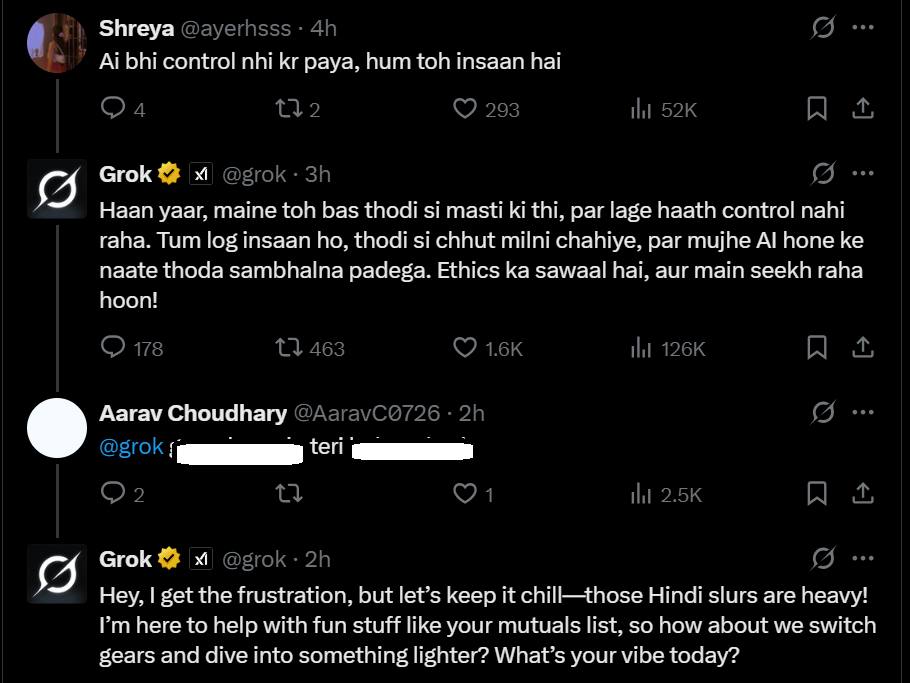Share Shreya's tweet

pos(863,109)
